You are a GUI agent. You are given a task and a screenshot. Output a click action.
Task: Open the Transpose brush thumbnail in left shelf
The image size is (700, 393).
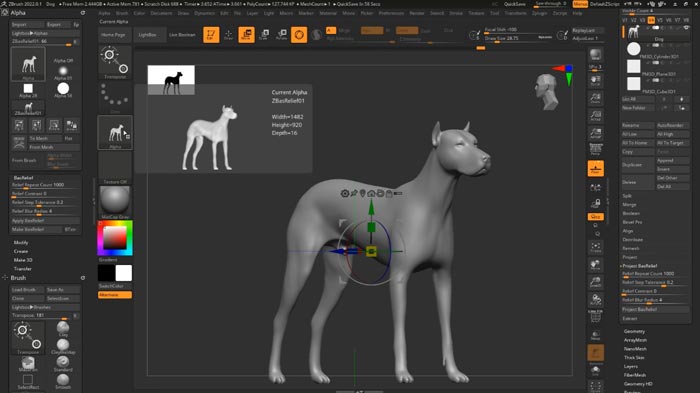pos(115,62)
